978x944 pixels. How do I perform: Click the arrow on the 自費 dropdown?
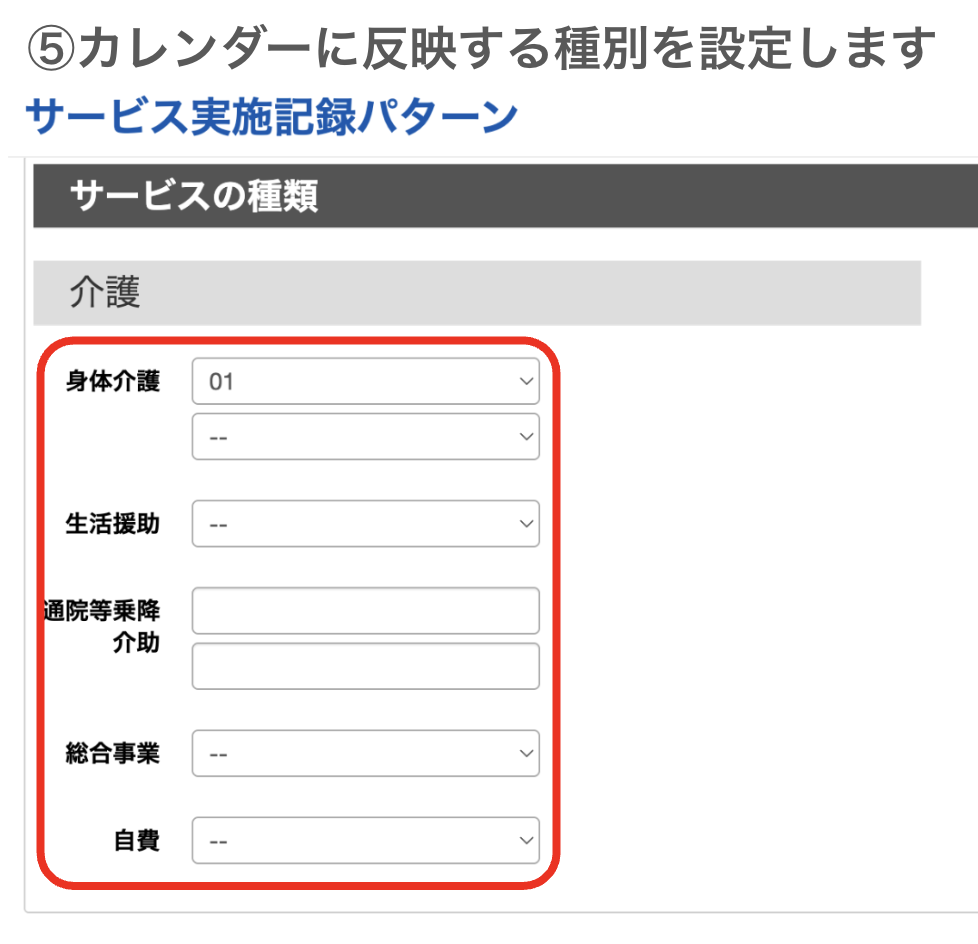(527, 840)
